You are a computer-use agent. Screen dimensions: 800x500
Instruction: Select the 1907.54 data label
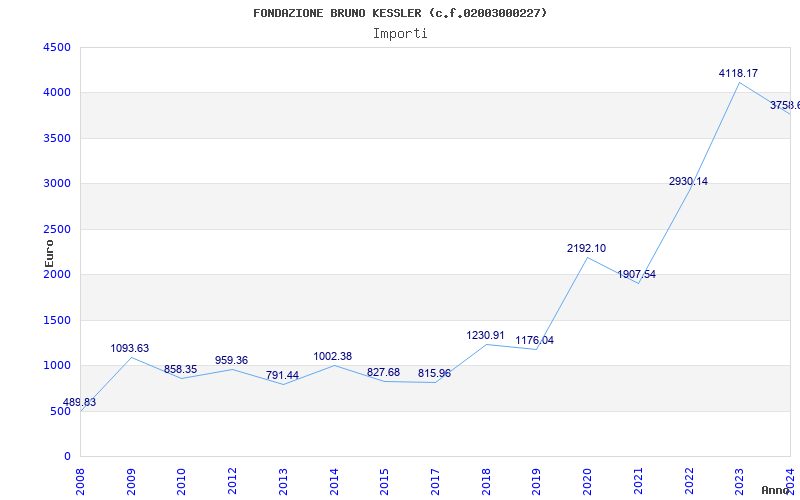pyautogui.click(x=637, y=274)
